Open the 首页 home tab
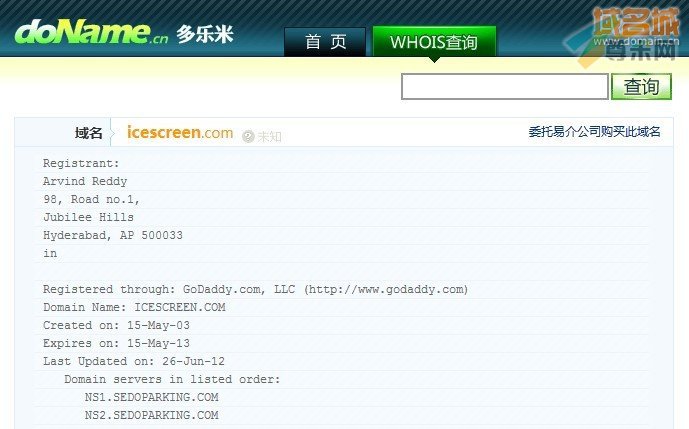The image size is (689, 429). coord(325,42)
